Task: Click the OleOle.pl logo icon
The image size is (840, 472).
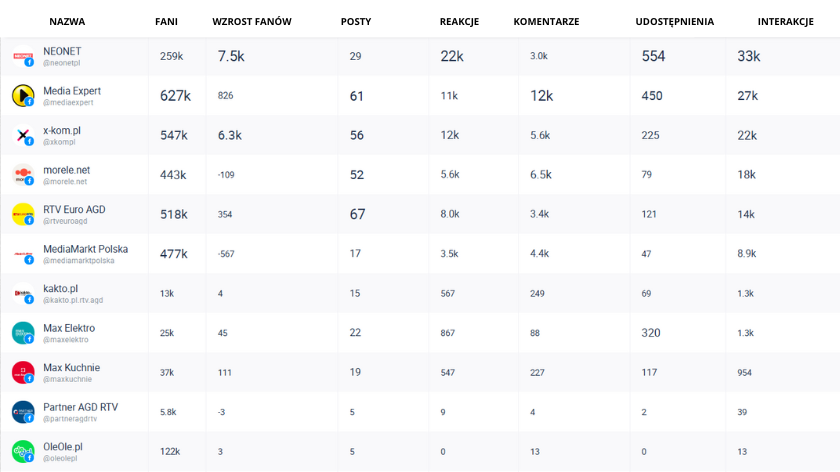Action: (x=22, y=451)
